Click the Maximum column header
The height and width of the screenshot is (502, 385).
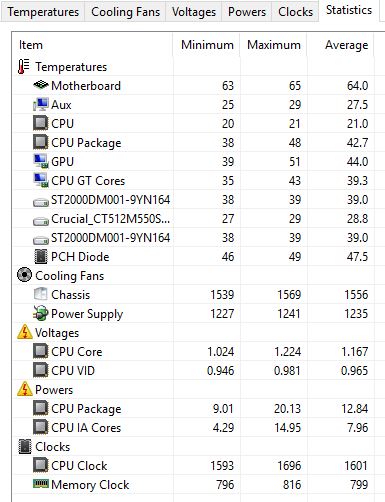tap(273, 45)
